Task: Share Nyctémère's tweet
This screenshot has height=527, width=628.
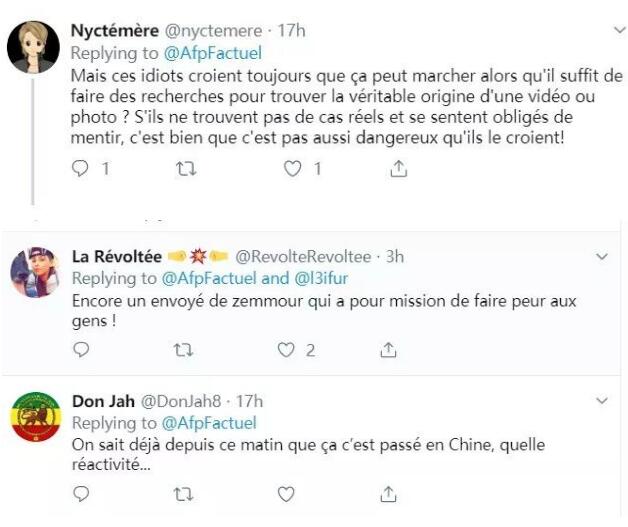Action: [x=398, y=170]
